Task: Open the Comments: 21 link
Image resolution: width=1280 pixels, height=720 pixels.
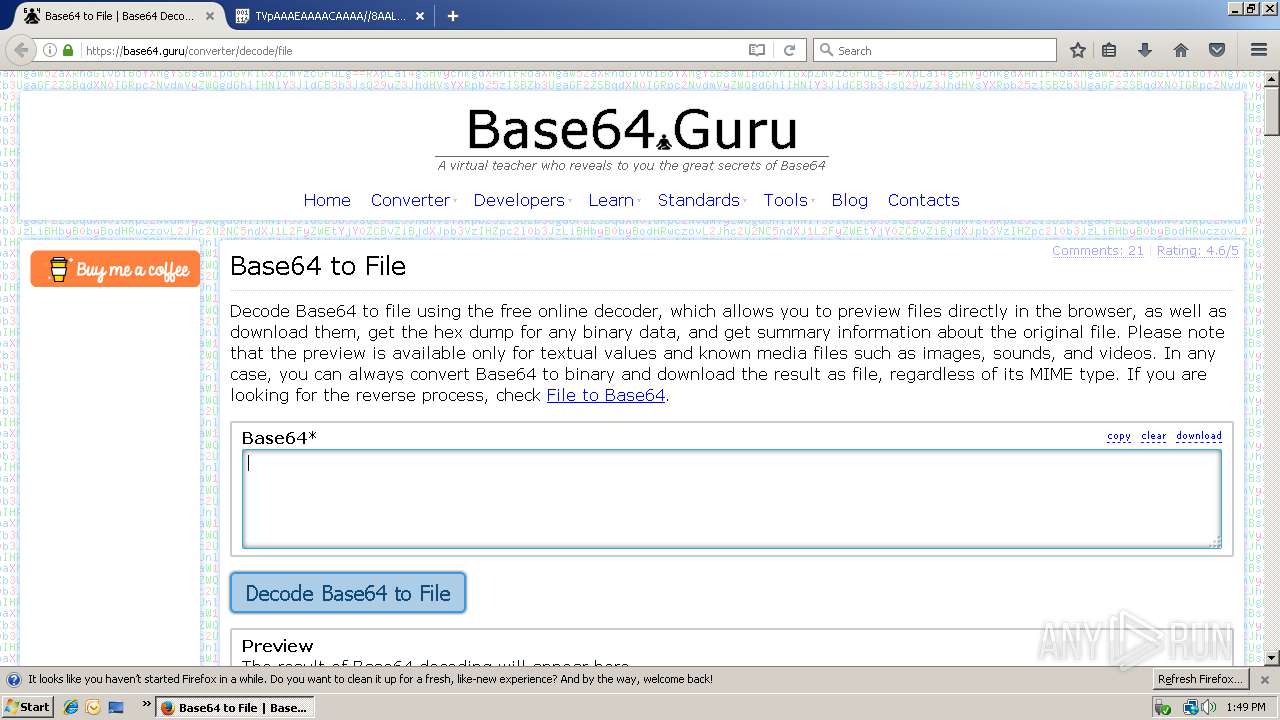Action: tap(1098, 251)
